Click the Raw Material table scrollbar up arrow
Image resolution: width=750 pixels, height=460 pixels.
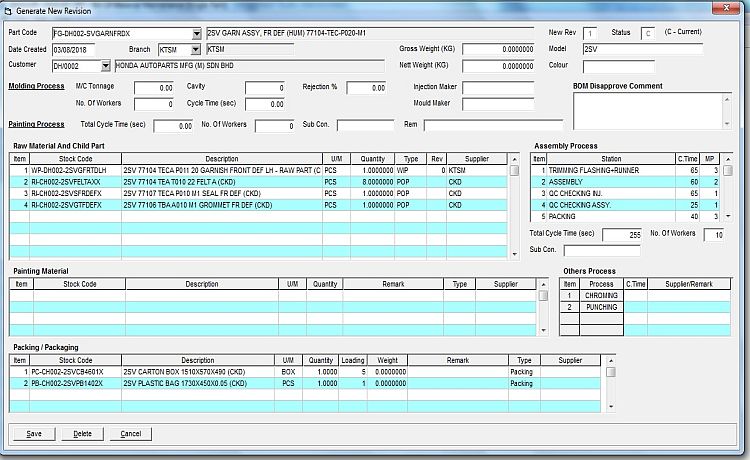coord(515,171)
